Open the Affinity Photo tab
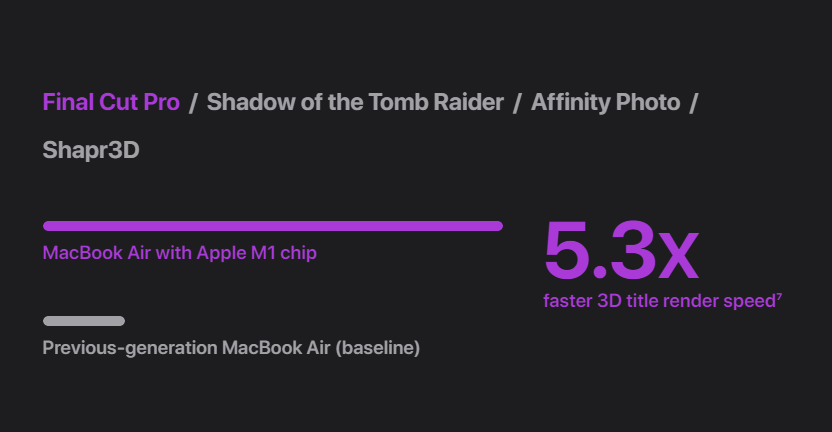This screenshot has height=432, width=832. pyautogui.click(x=605, y=102)
